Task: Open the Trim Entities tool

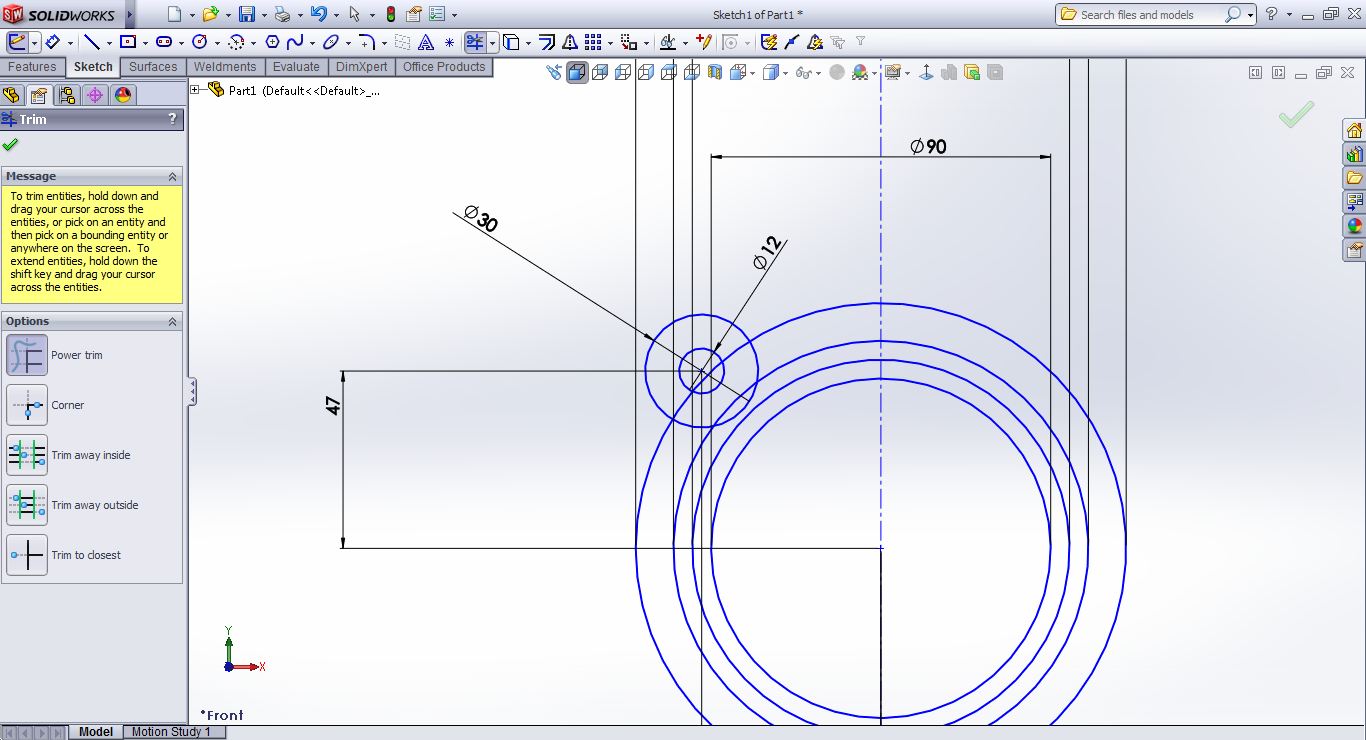Action: [x=477, y=41]
